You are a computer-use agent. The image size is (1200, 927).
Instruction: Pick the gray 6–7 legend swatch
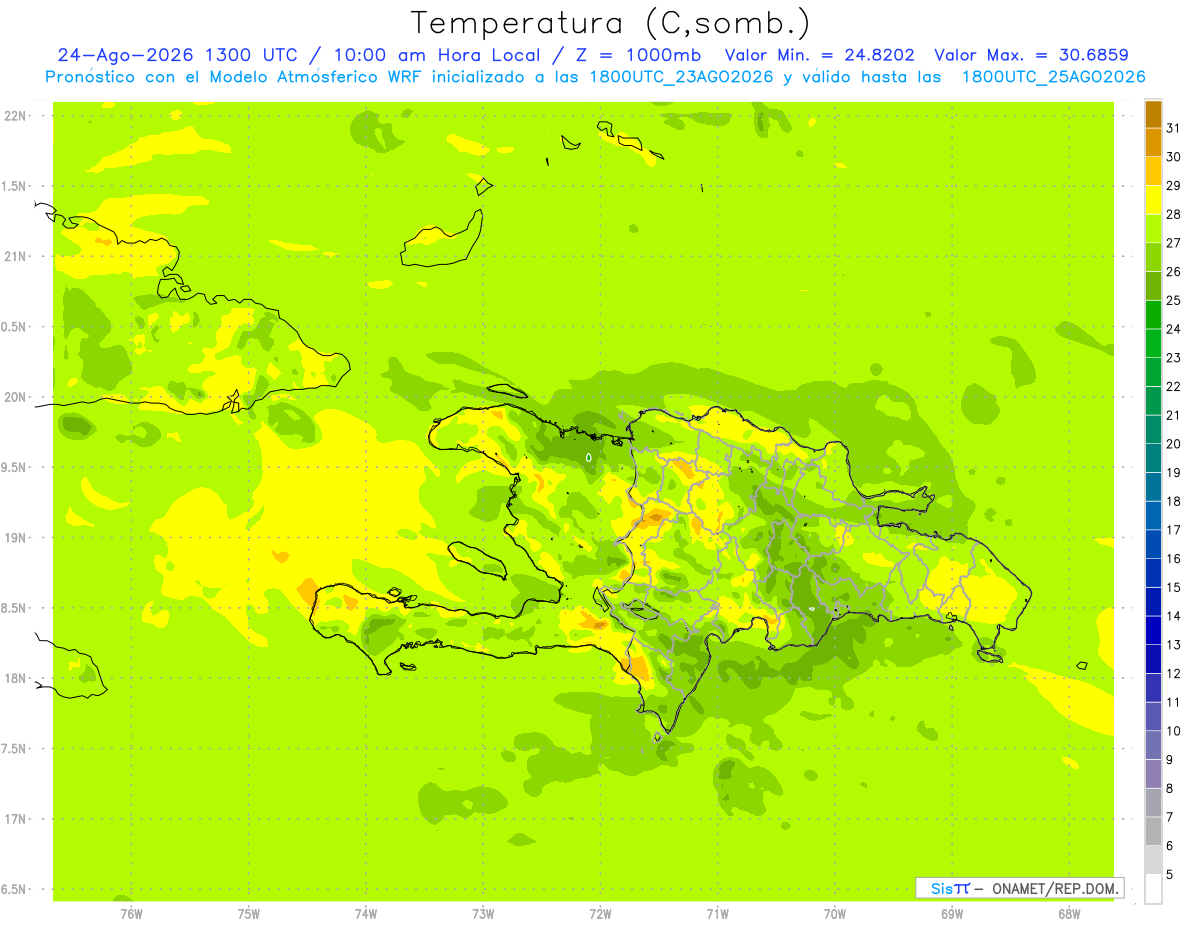point(1153,831)
